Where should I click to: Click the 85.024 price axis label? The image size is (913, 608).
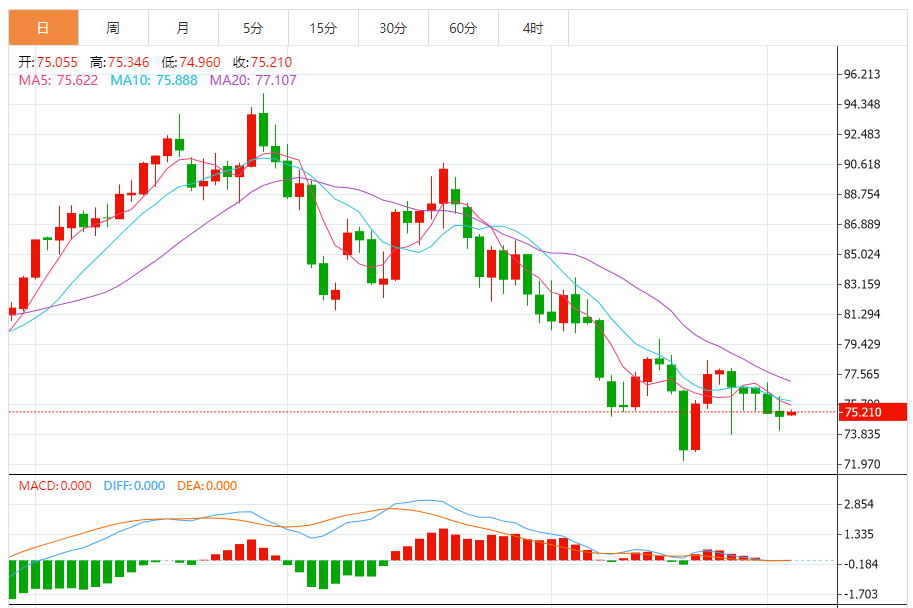click(862, 254)
